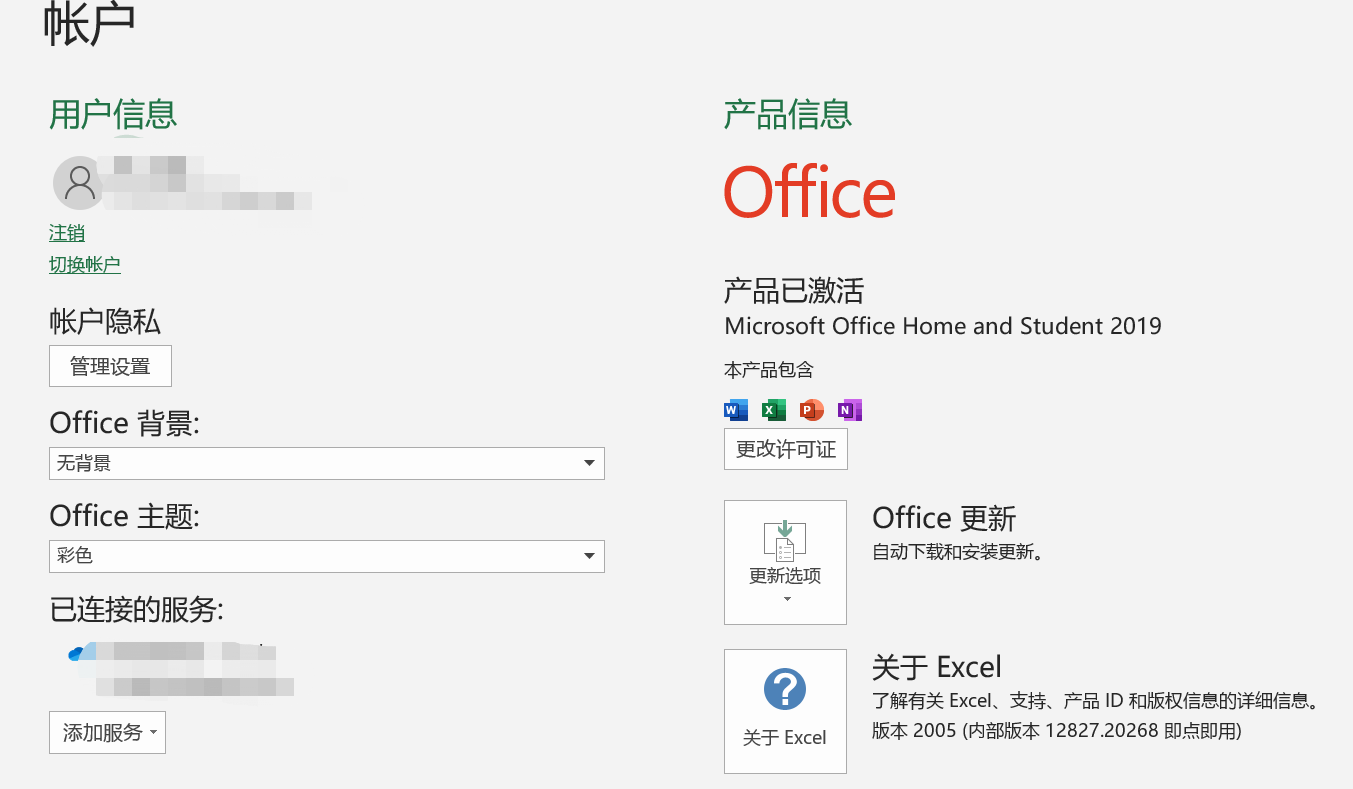
Task: Click the Word product icon
Action: click(x=736, y=410)
